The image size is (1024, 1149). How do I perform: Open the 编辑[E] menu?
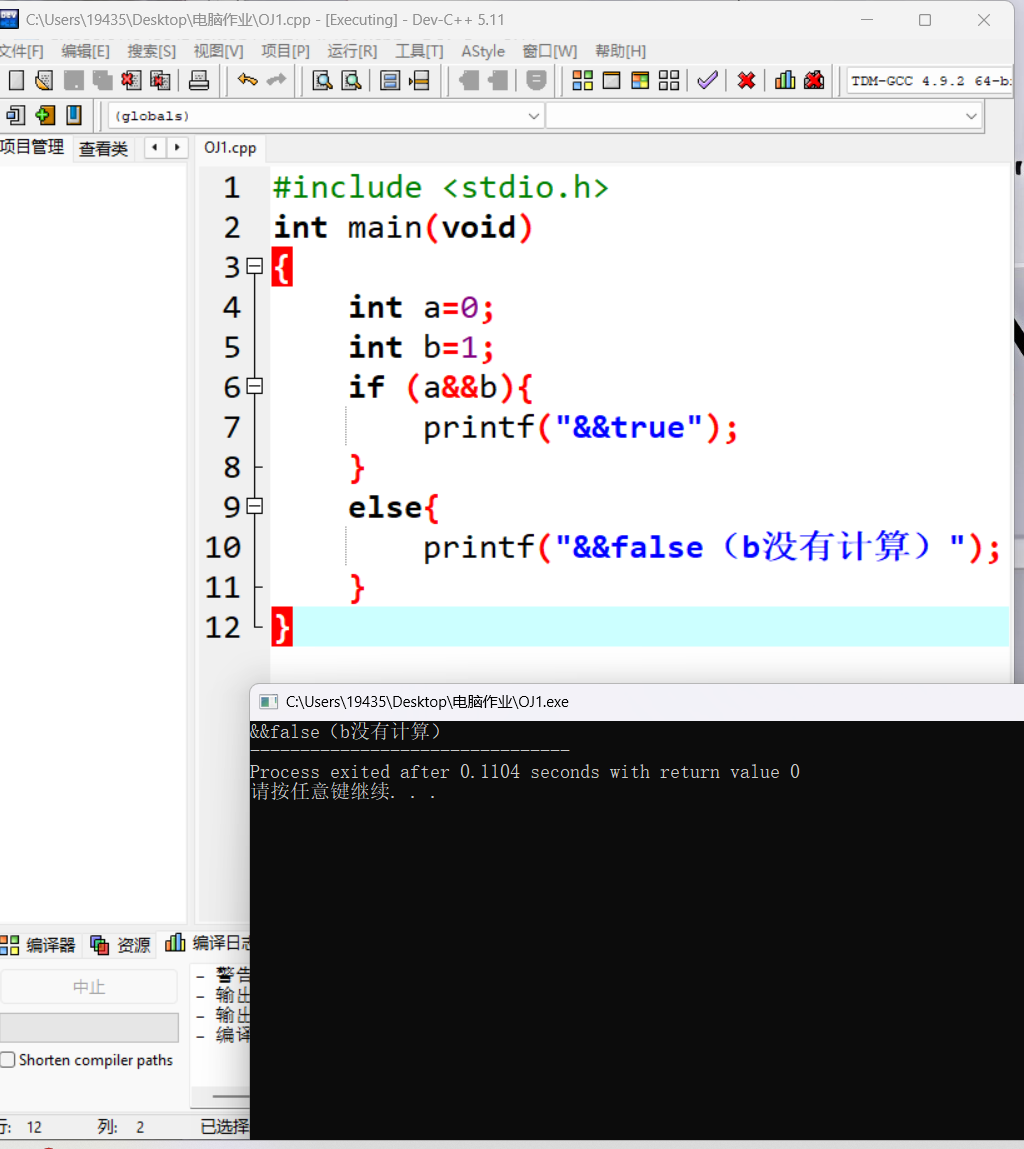coord(86,51)
